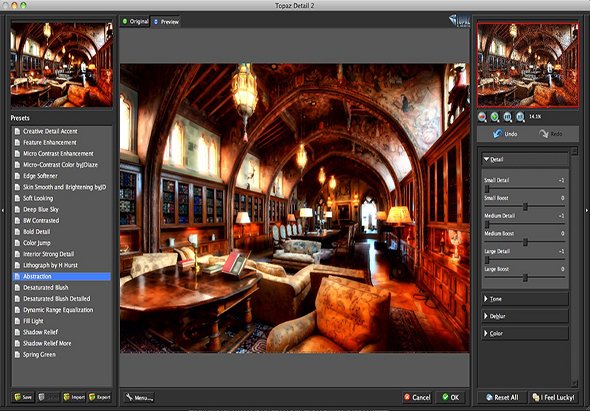Adjust the Large Boost slider
This screenshot has height=411, width=590.
525,278
